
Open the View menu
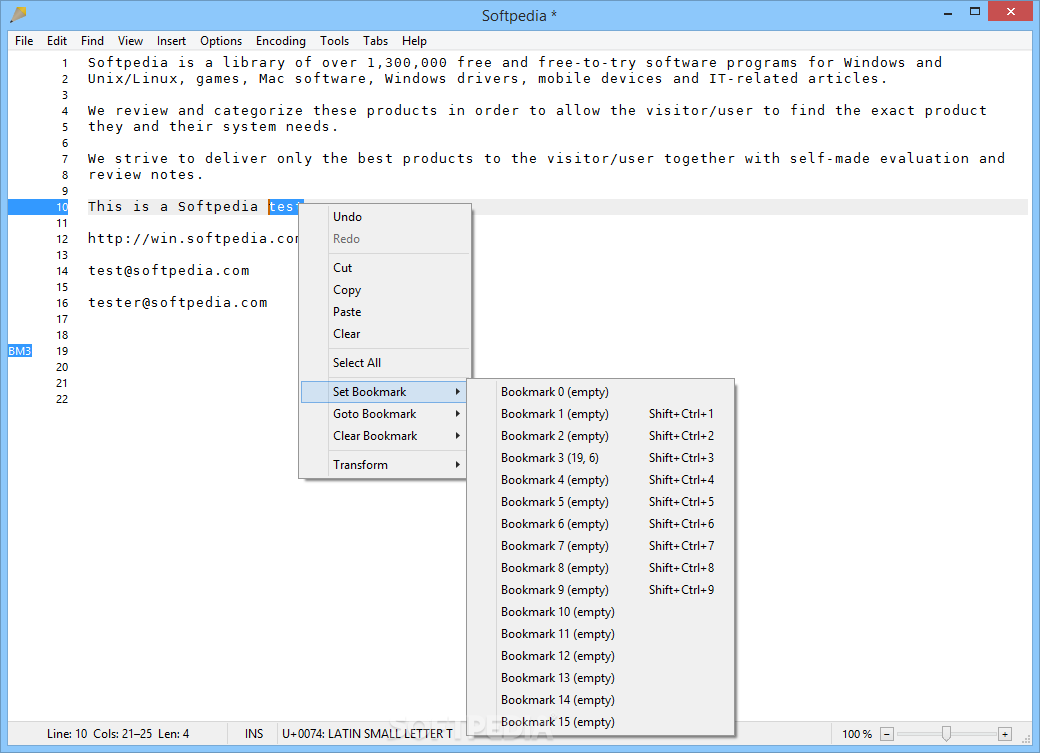[x=130, y=41]
